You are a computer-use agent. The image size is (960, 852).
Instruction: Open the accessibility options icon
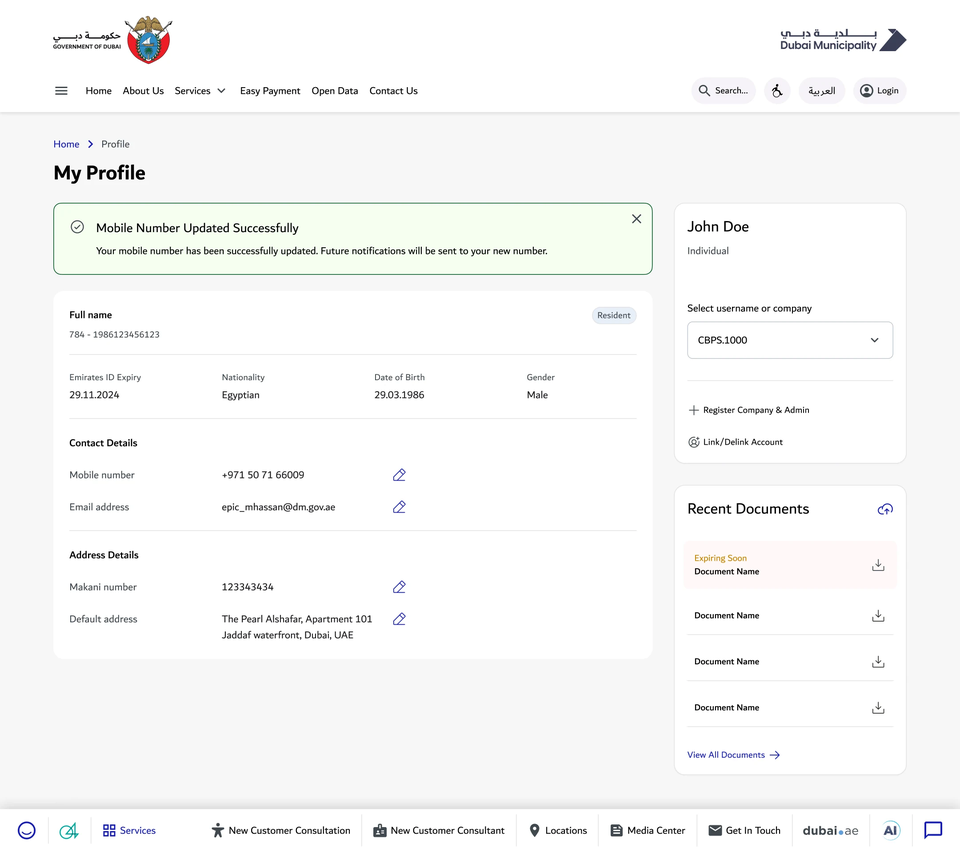(777, 91)
